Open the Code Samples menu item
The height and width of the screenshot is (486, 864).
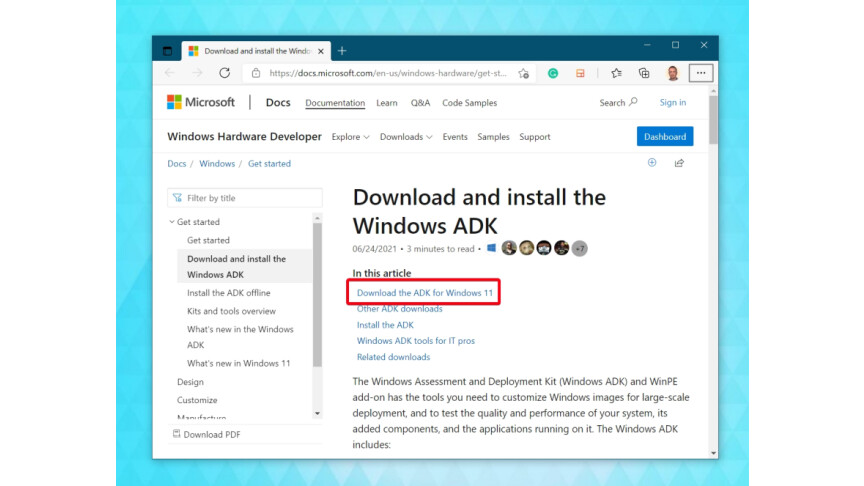[x=469, y=102]
